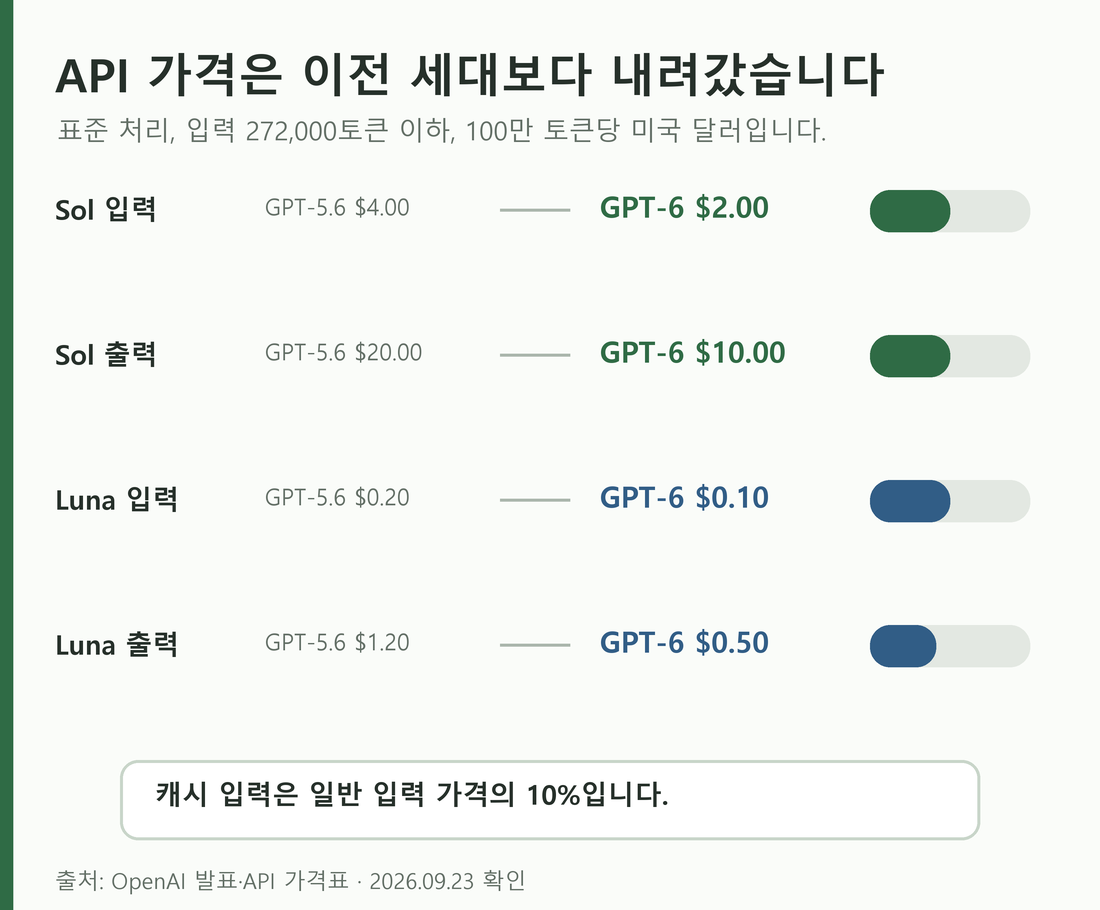Click the GPT-5.6 $20.00 old price
1100x910 pixels.
pyautogui.click(x=343, y=352)
